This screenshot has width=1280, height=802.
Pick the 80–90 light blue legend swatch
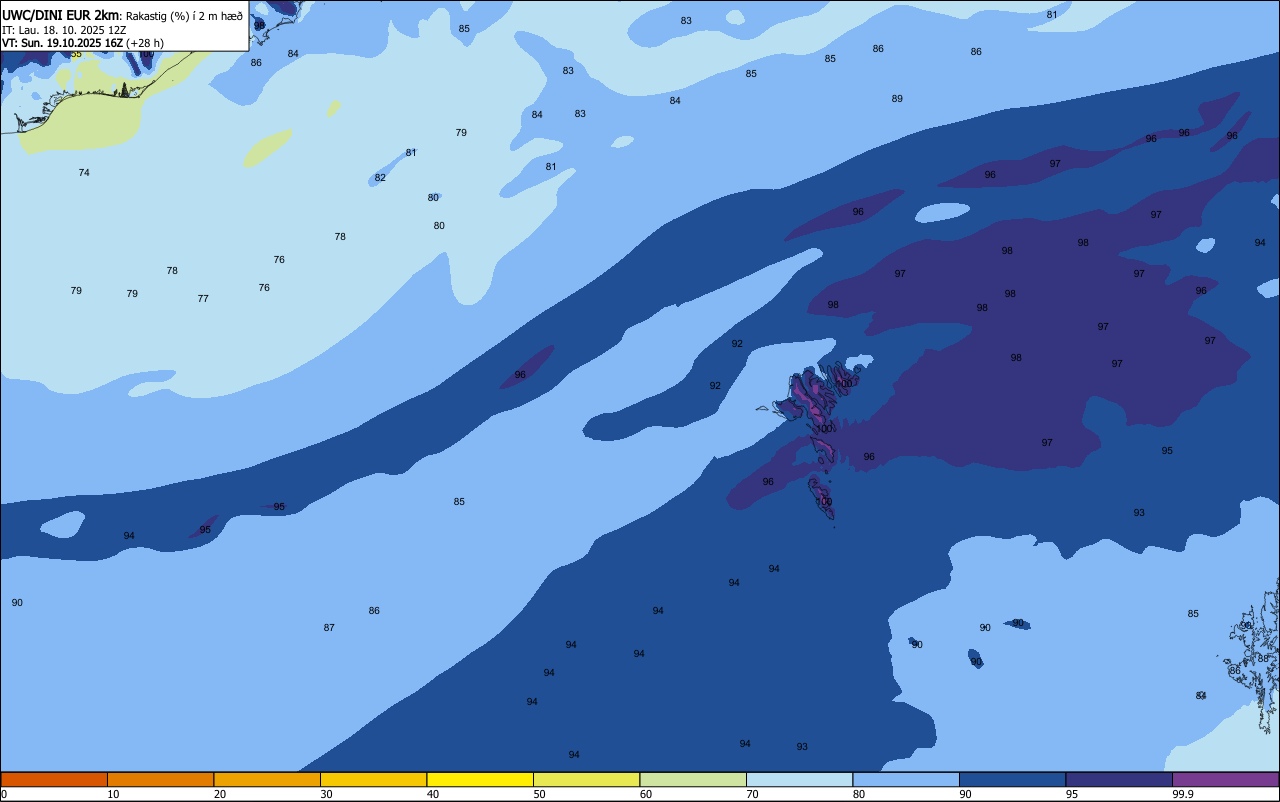pos(906,779)
